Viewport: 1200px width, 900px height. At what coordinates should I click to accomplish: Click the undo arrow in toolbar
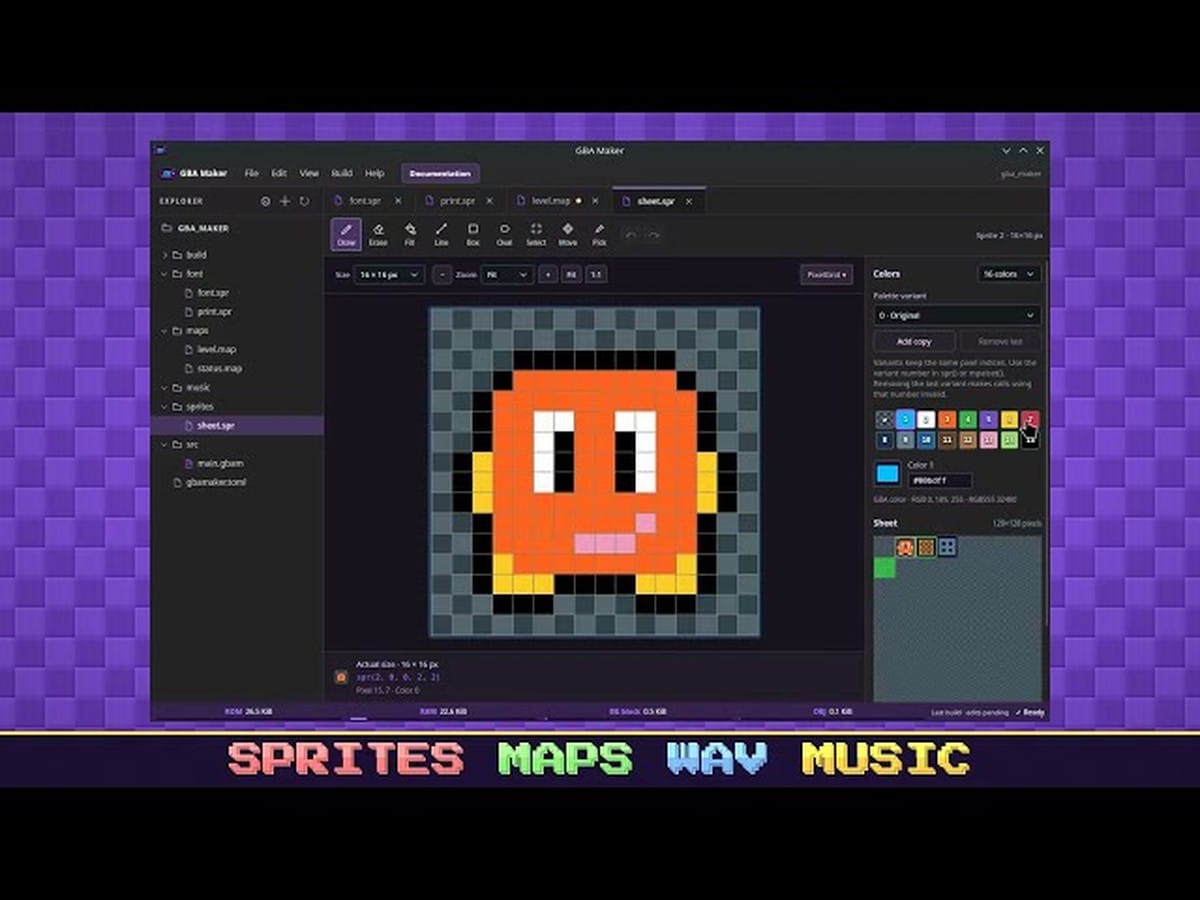630,235
